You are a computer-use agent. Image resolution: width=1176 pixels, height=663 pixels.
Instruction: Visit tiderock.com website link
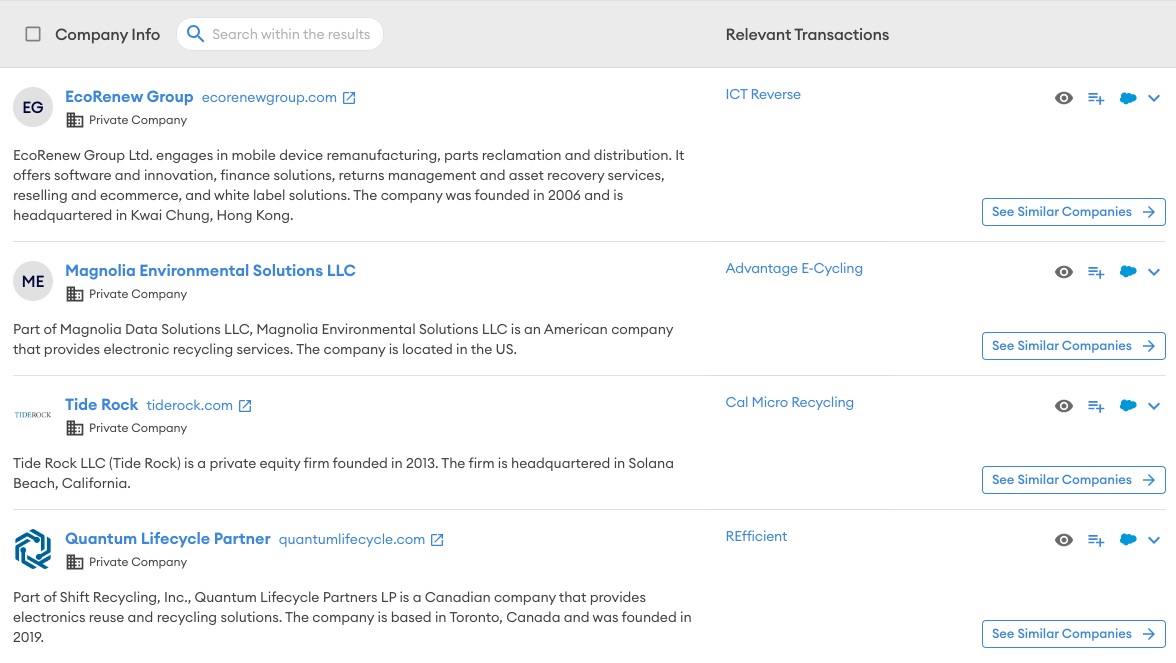pyautogui.click(x=190, y=406)
